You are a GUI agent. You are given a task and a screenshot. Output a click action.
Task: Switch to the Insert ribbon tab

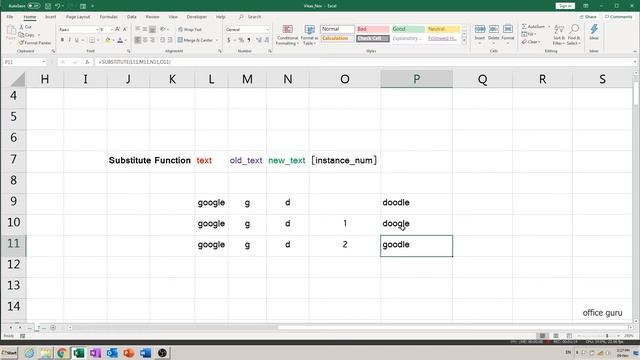tap(51, 17)
